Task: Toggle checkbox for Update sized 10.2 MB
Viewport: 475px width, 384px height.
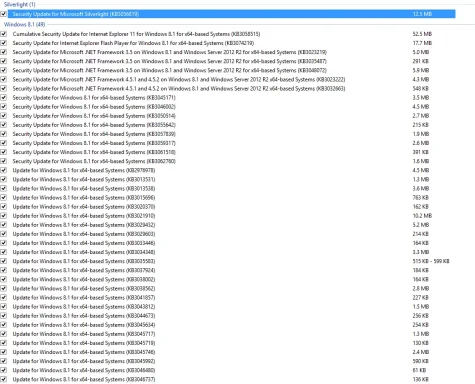Action: (x=4, y=216)
